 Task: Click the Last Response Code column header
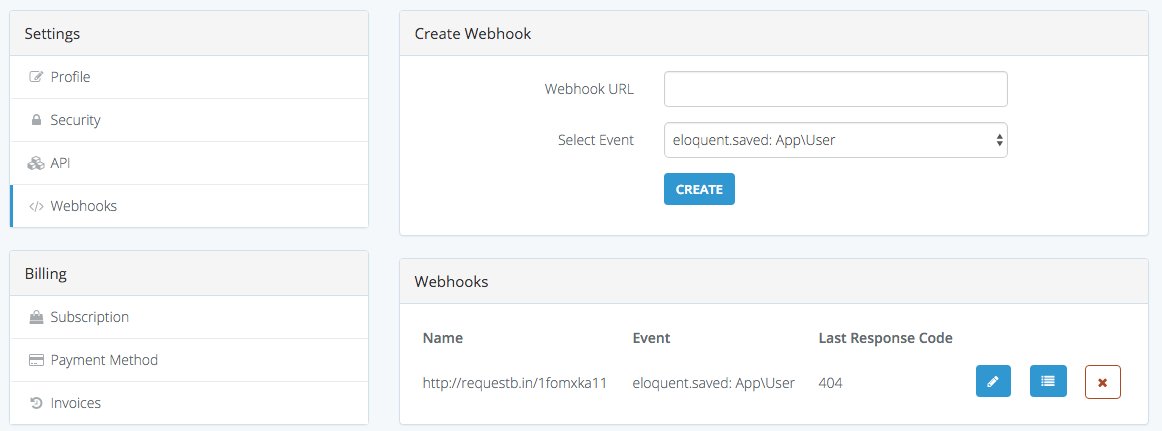[886, 338]
